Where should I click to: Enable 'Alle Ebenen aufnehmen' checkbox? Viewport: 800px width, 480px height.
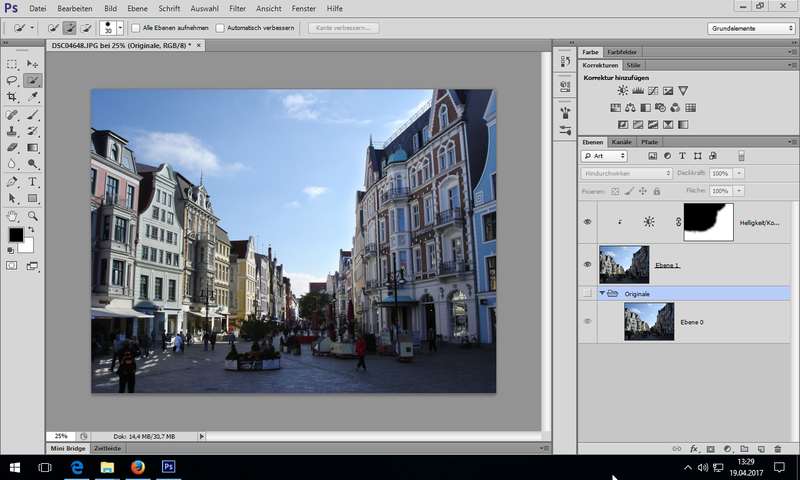(x=137, y=28)
